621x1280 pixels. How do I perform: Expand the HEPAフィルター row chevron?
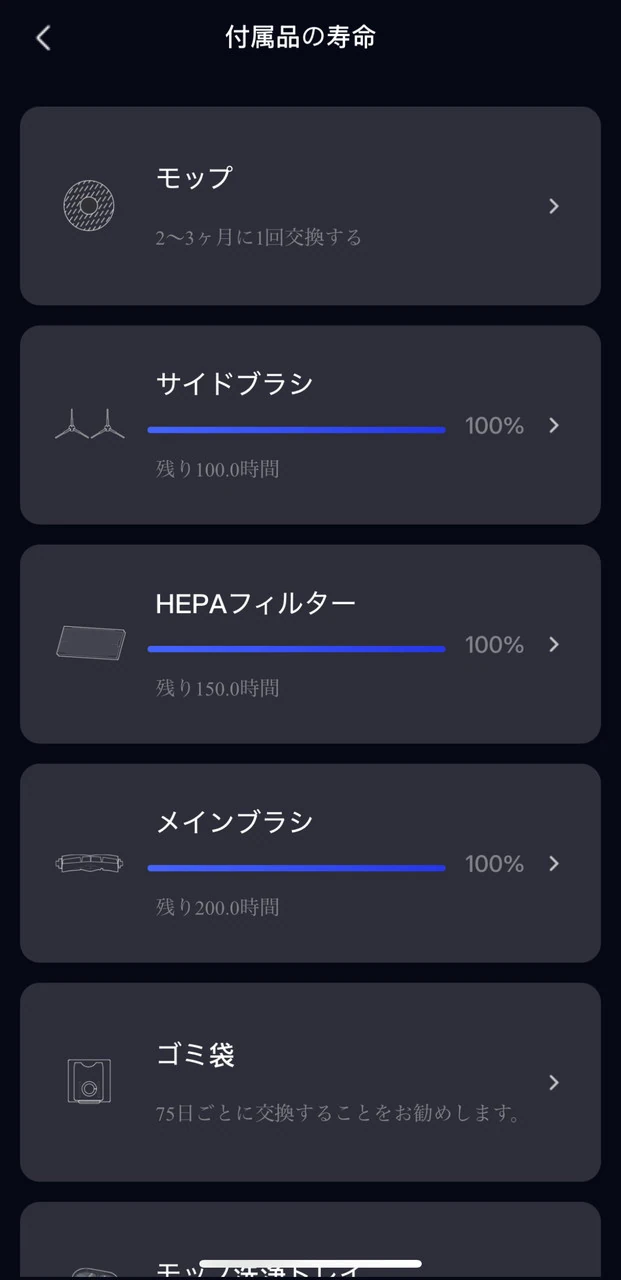click(x=554, y=644)
